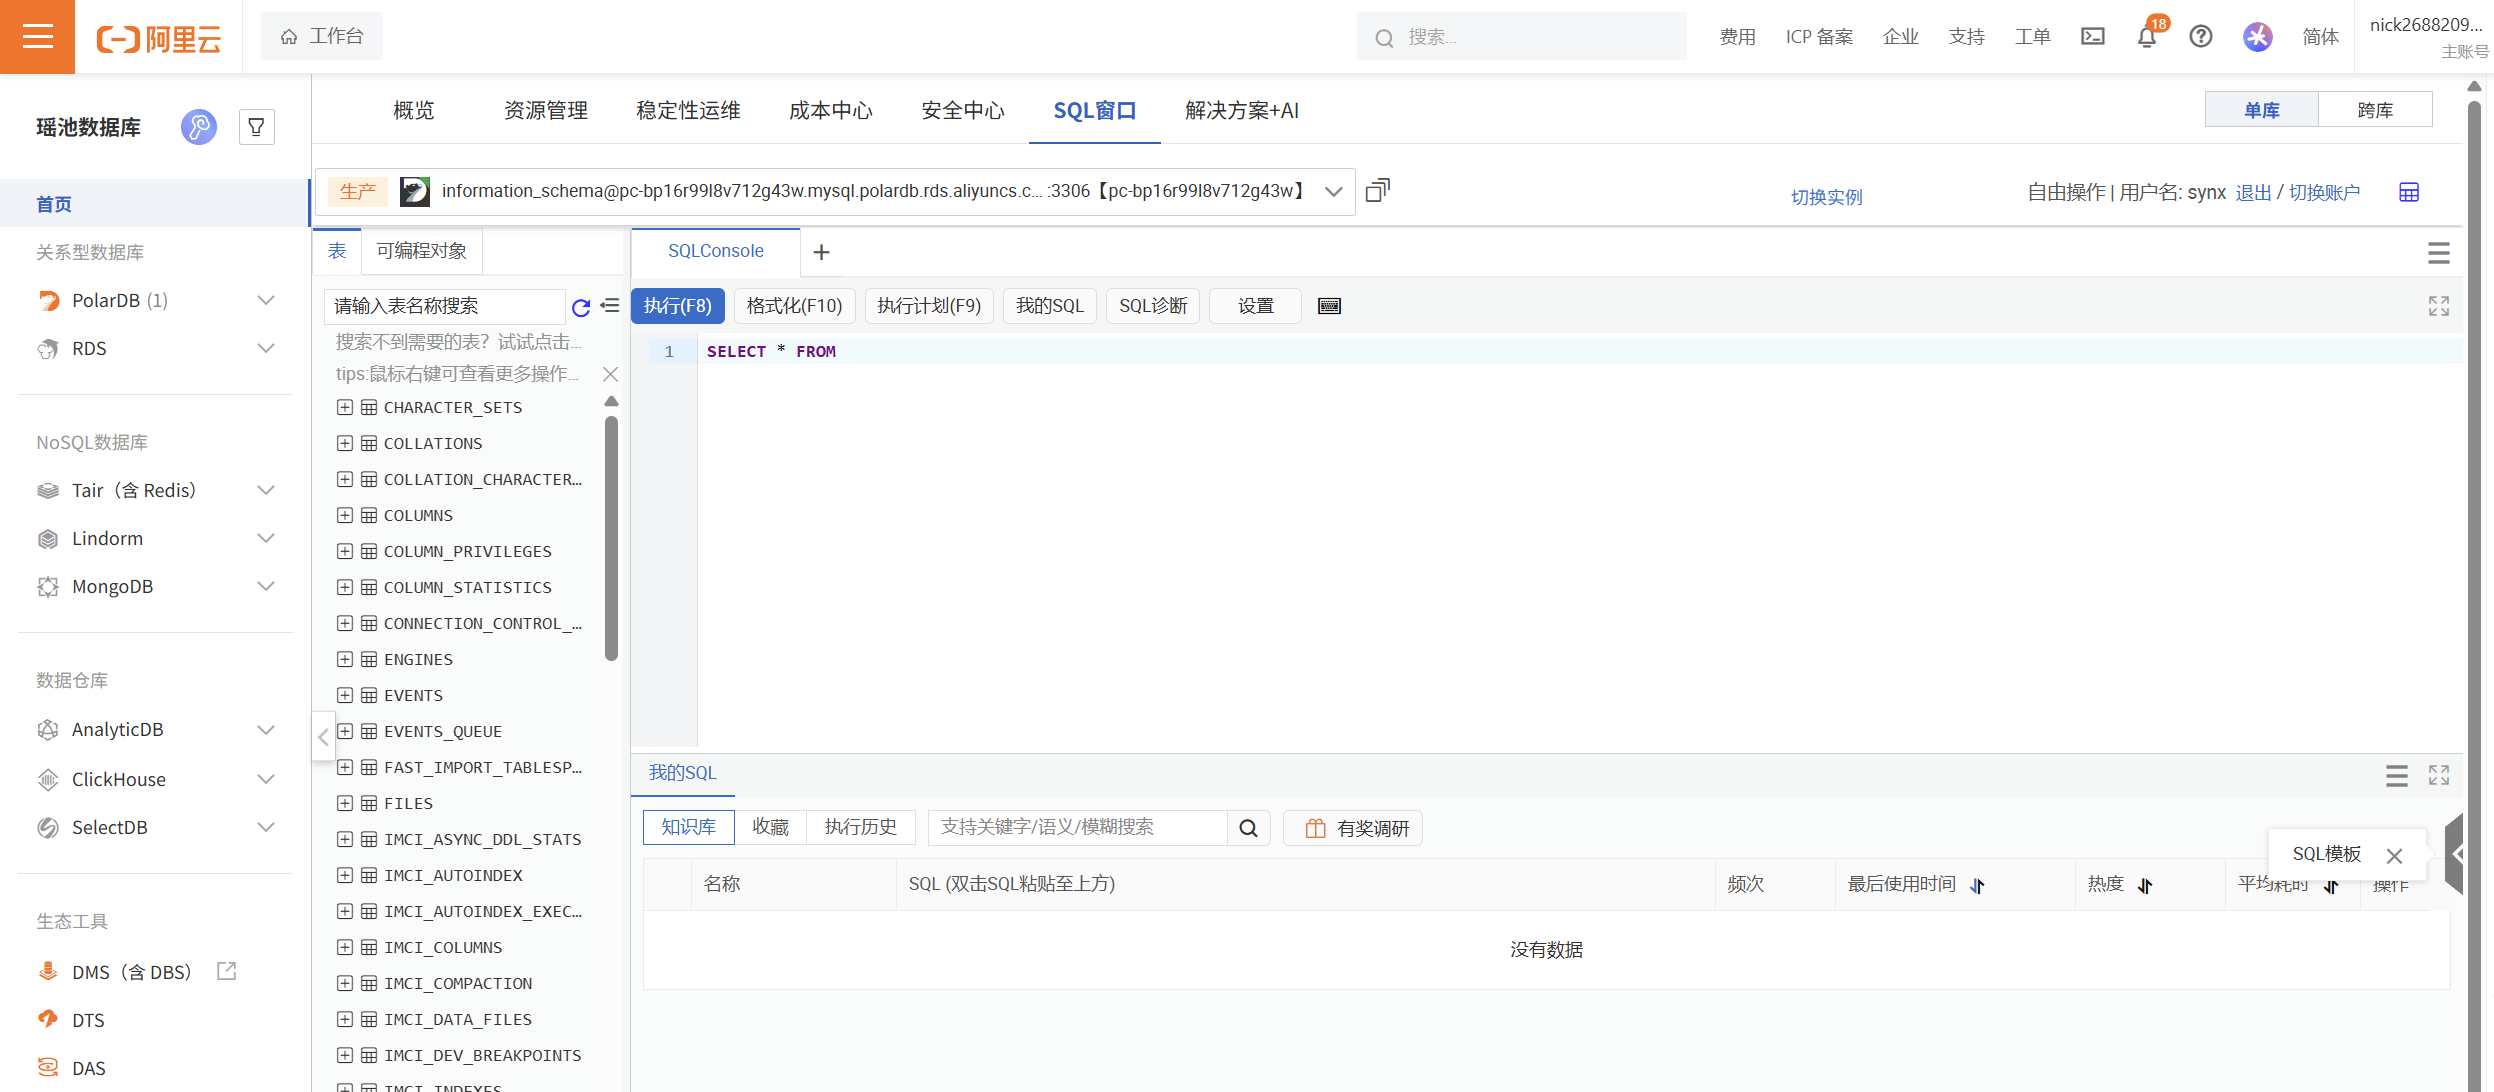Click the copy window icon beside the database selector

[1377, 190]
